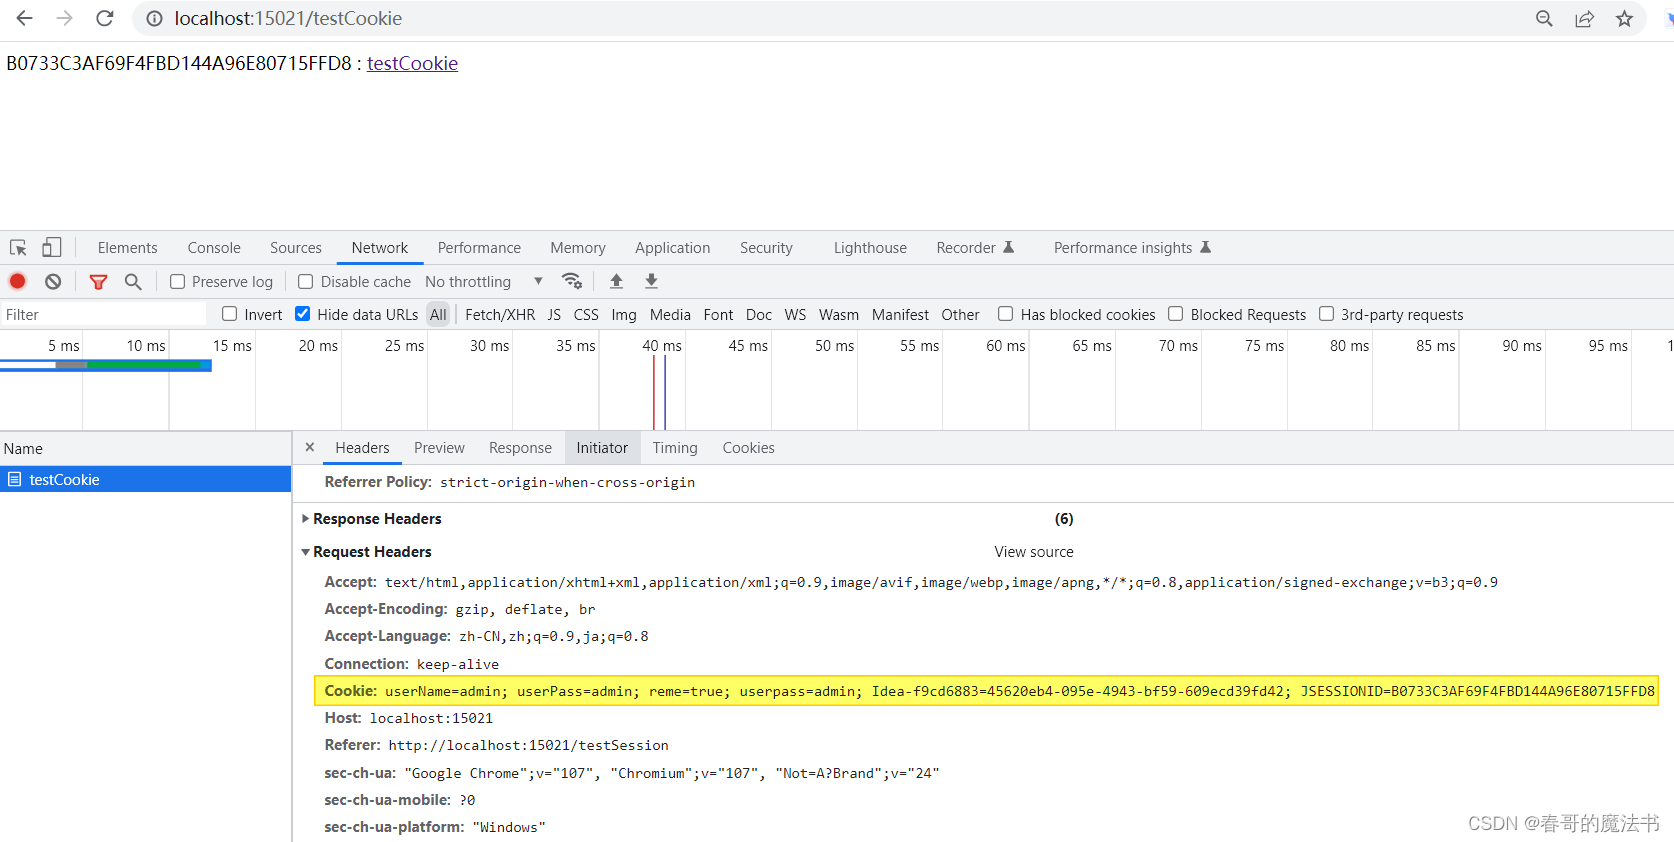This screenshot has height=842, width=1674.
Task: Follow the testCookie link on the page
Action: coord(412,63)
